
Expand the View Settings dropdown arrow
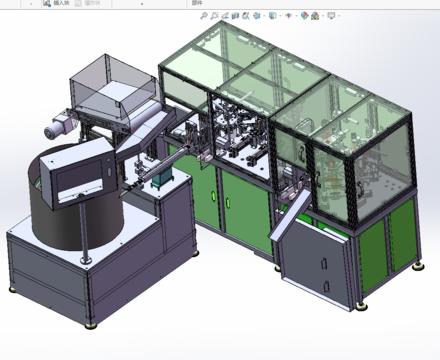tap(339, 16)
